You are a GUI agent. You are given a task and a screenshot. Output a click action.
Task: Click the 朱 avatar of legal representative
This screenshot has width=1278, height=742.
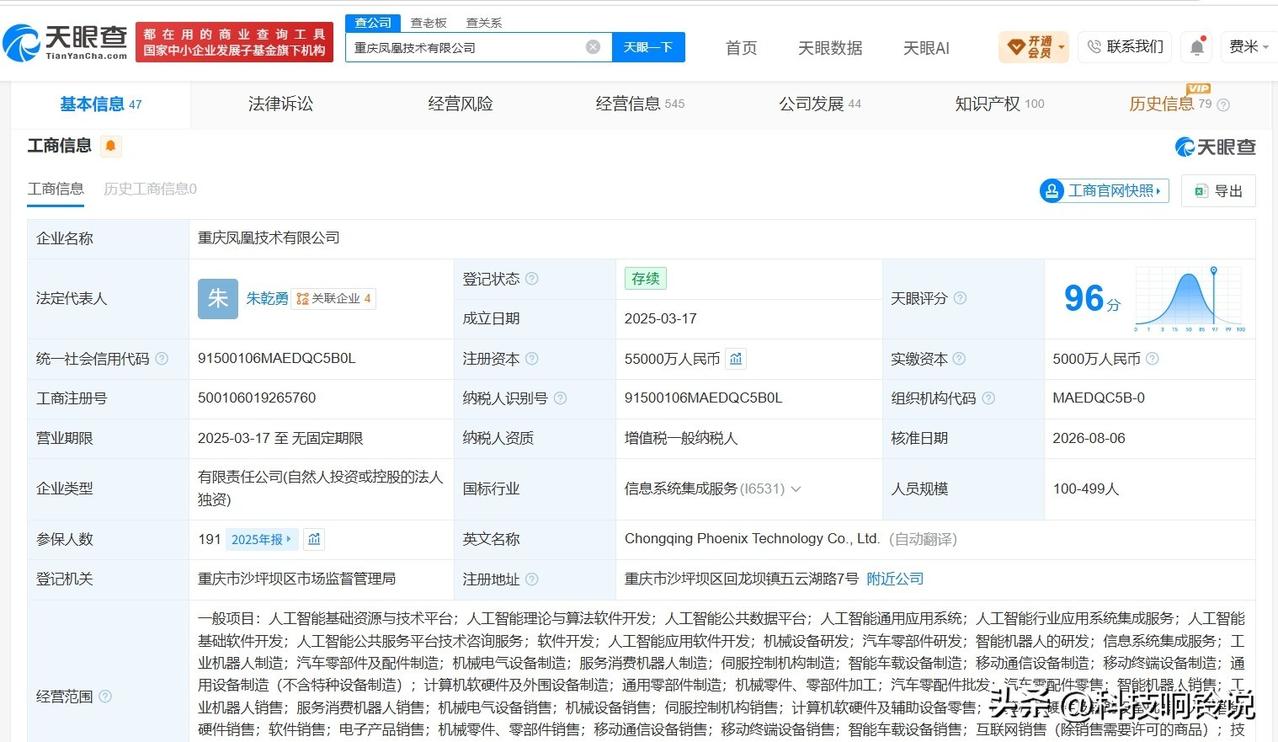pyautogui.click(x=218, y=298)
